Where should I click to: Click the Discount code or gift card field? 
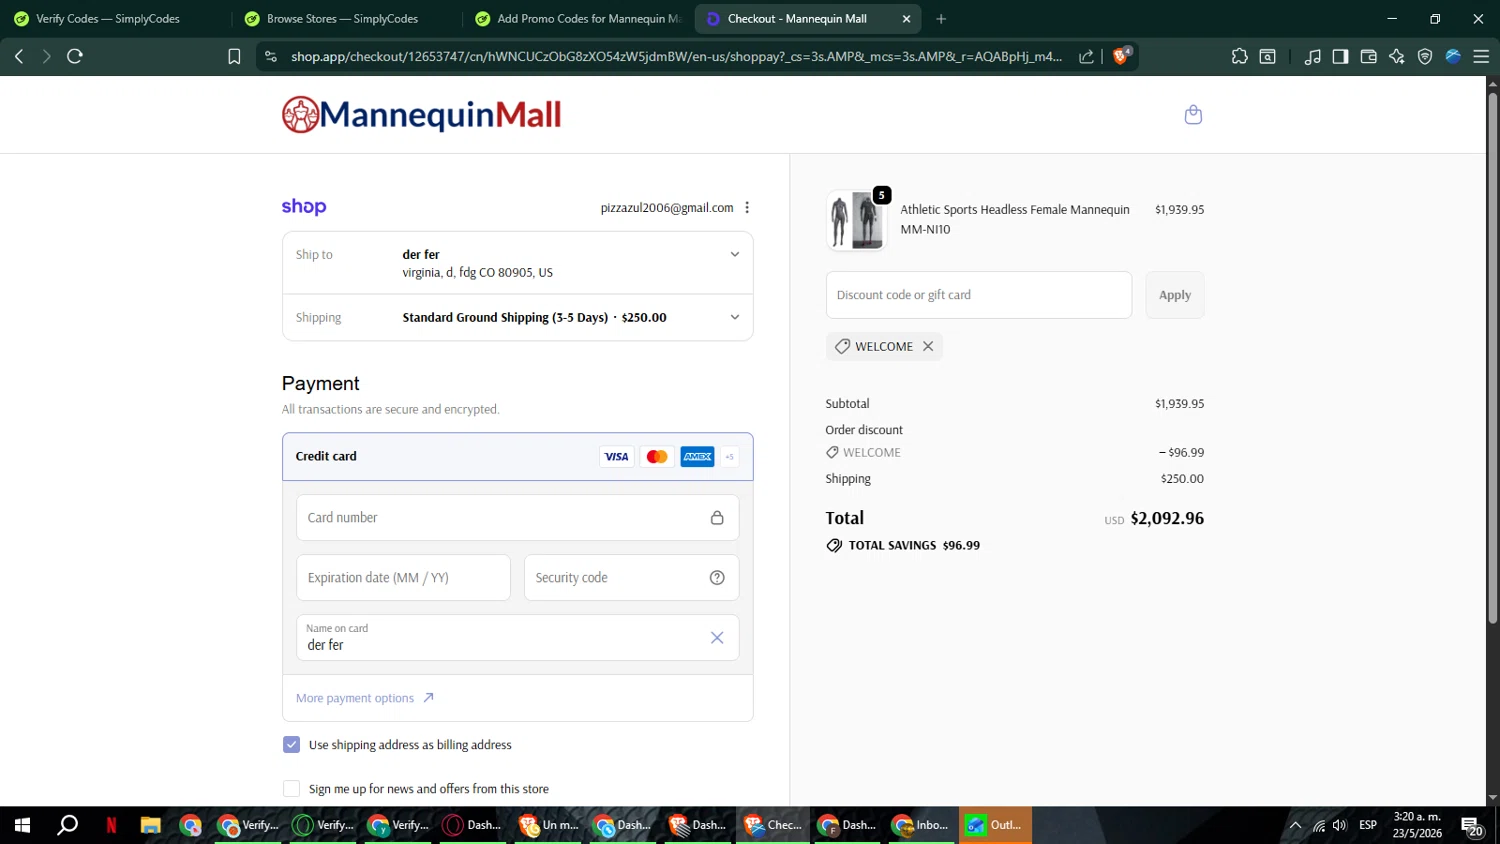click(x=979, y=295)
